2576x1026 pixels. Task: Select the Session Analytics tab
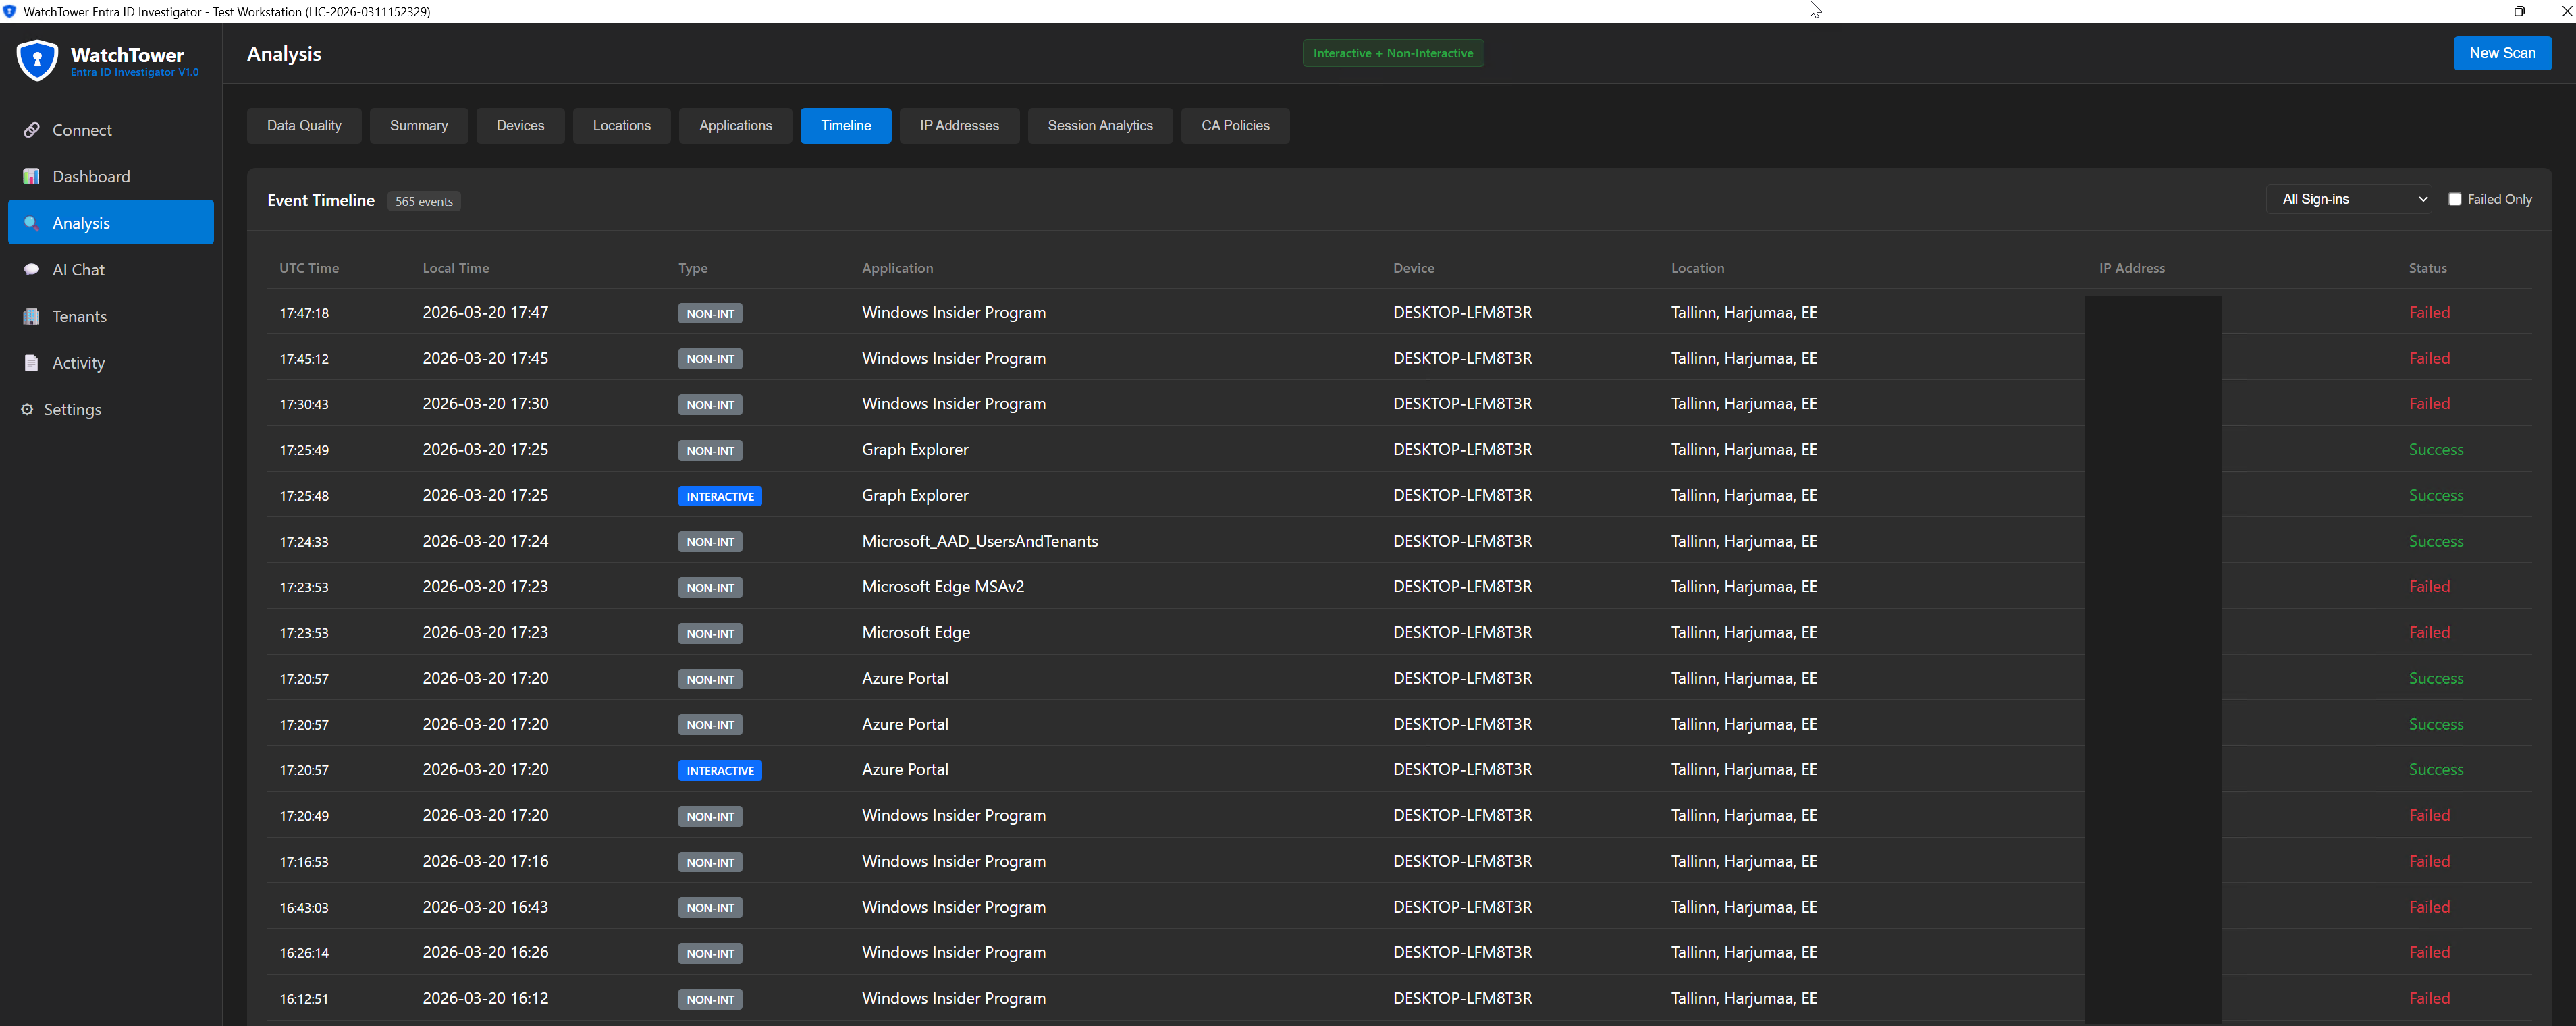[x=1099, y=126]
